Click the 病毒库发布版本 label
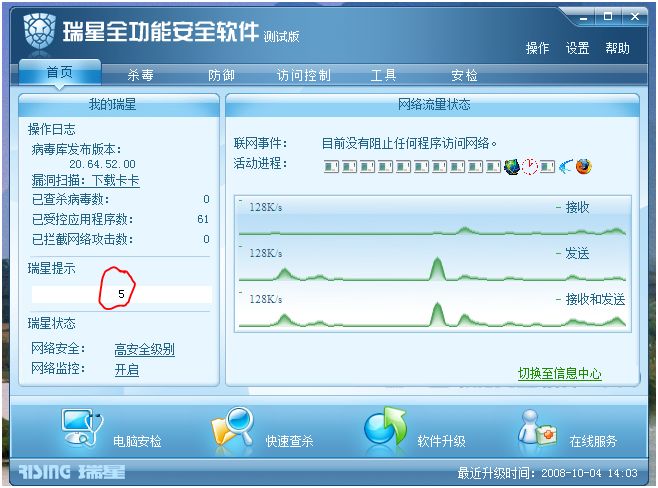Viewport: 658px width, 488px height. 76,149
